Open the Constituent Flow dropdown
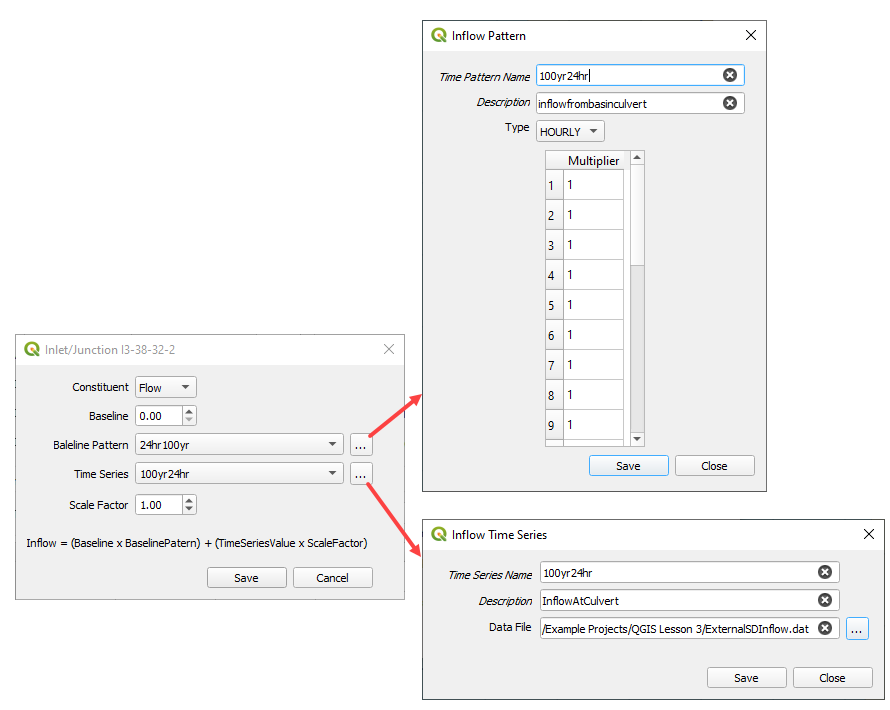 (166, 387)
